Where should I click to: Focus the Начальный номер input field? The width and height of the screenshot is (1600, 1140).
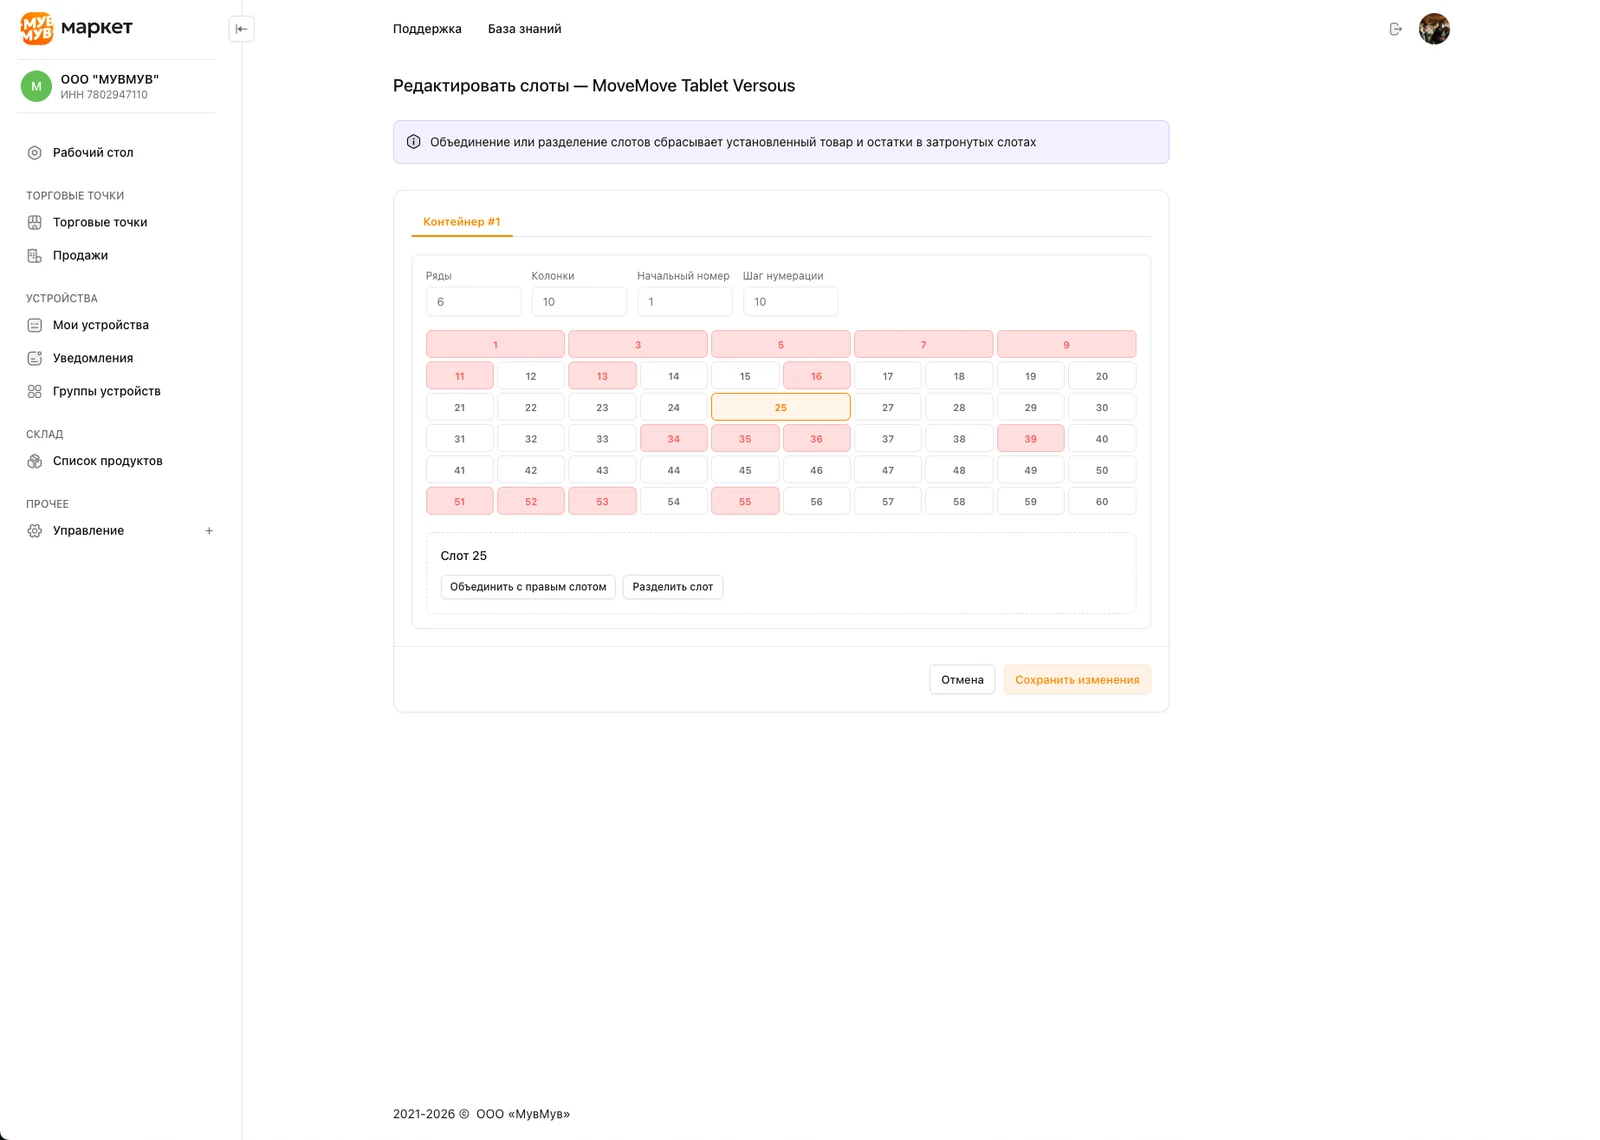685,301
